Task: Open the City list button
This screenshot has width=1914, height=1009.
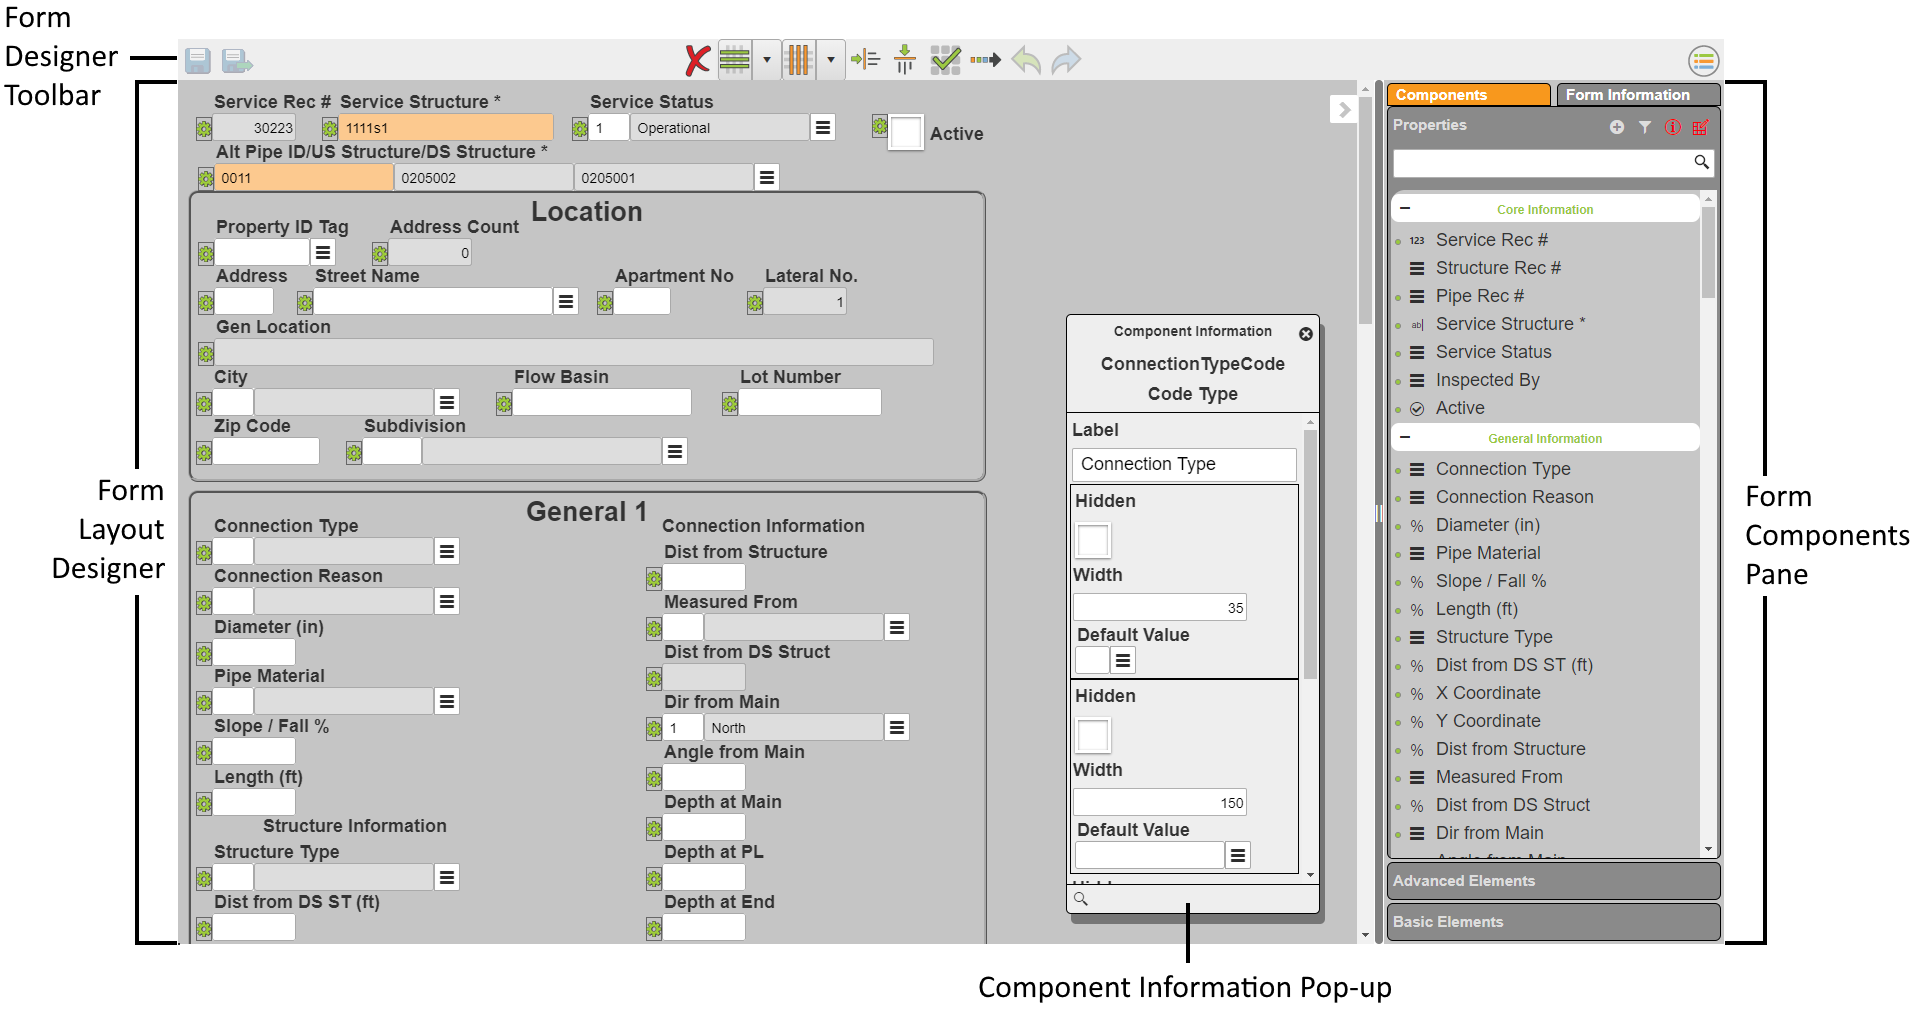Action: [447, 402]
